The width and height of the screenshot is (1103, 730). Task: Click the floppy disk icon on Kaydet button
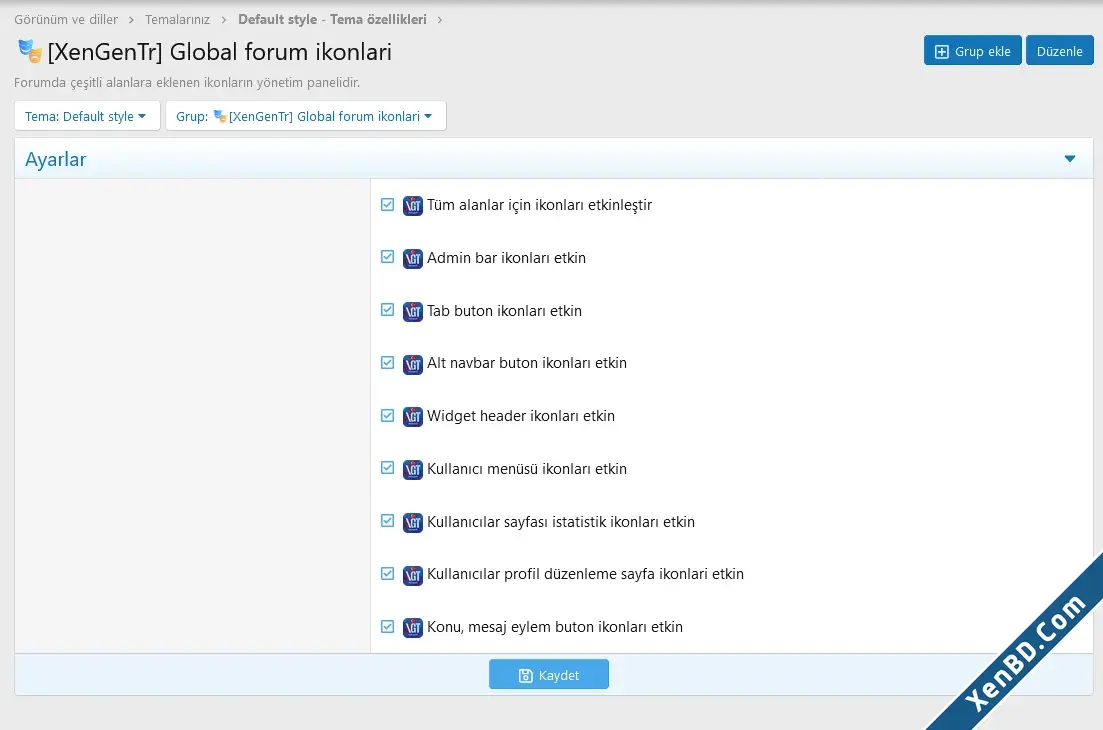525,676
